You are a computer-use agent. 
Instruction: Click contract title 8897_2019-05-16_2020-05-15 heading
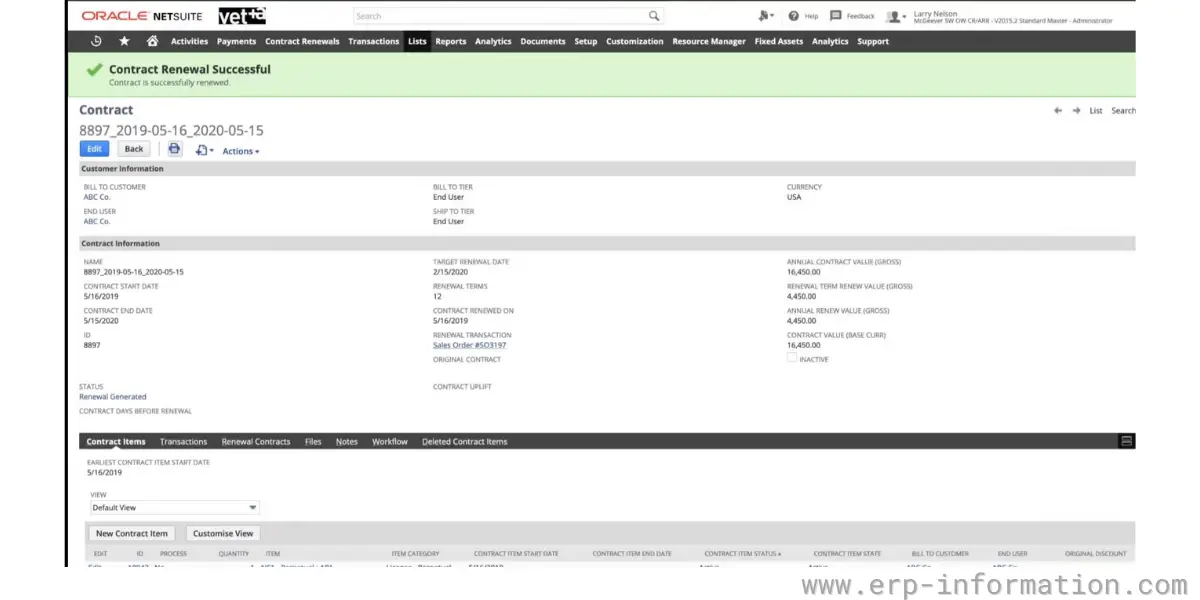[x=171, y=130]
